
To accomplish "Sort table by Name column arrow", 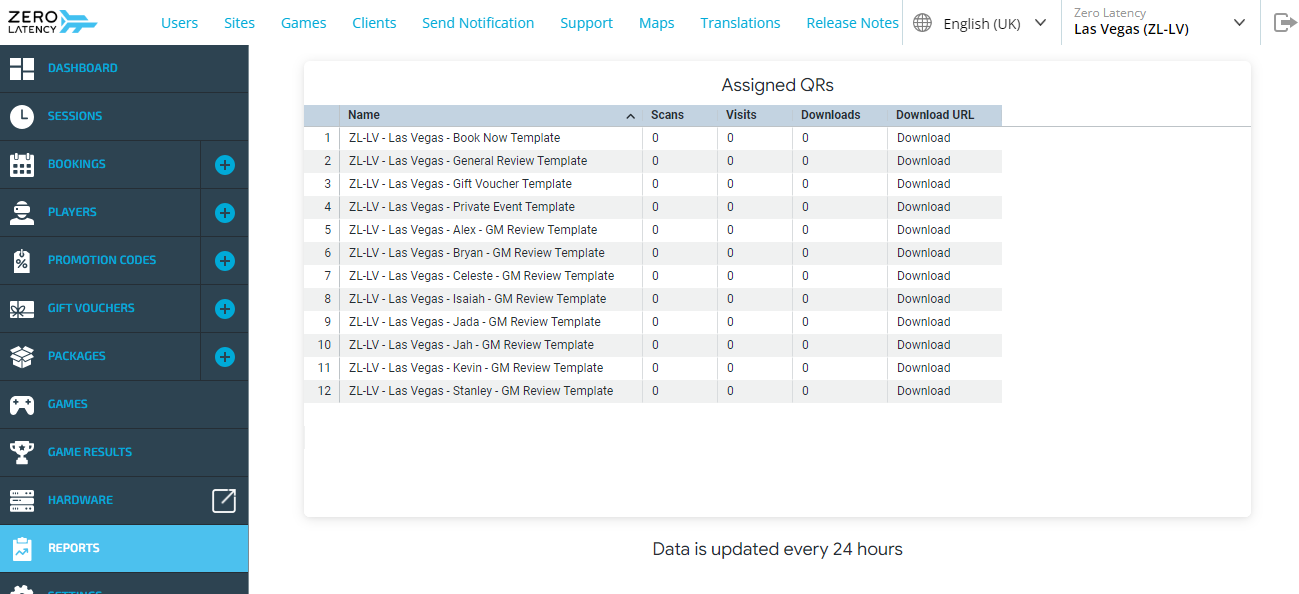I will 630,116.
